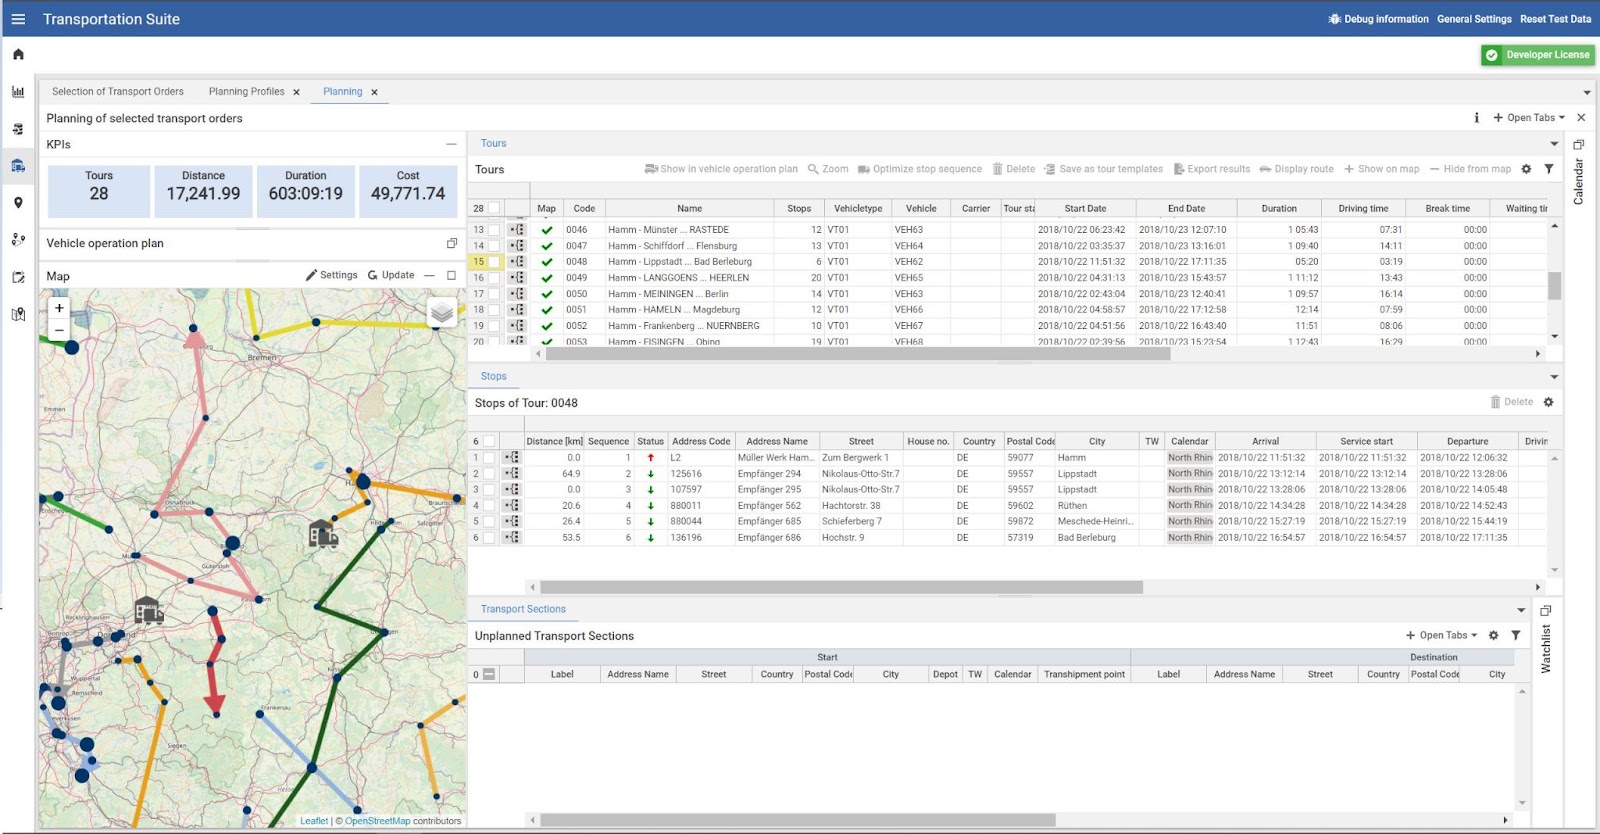Click the location pin sidebar icon
Screen dimensions: 1600x834
[18, 203]
